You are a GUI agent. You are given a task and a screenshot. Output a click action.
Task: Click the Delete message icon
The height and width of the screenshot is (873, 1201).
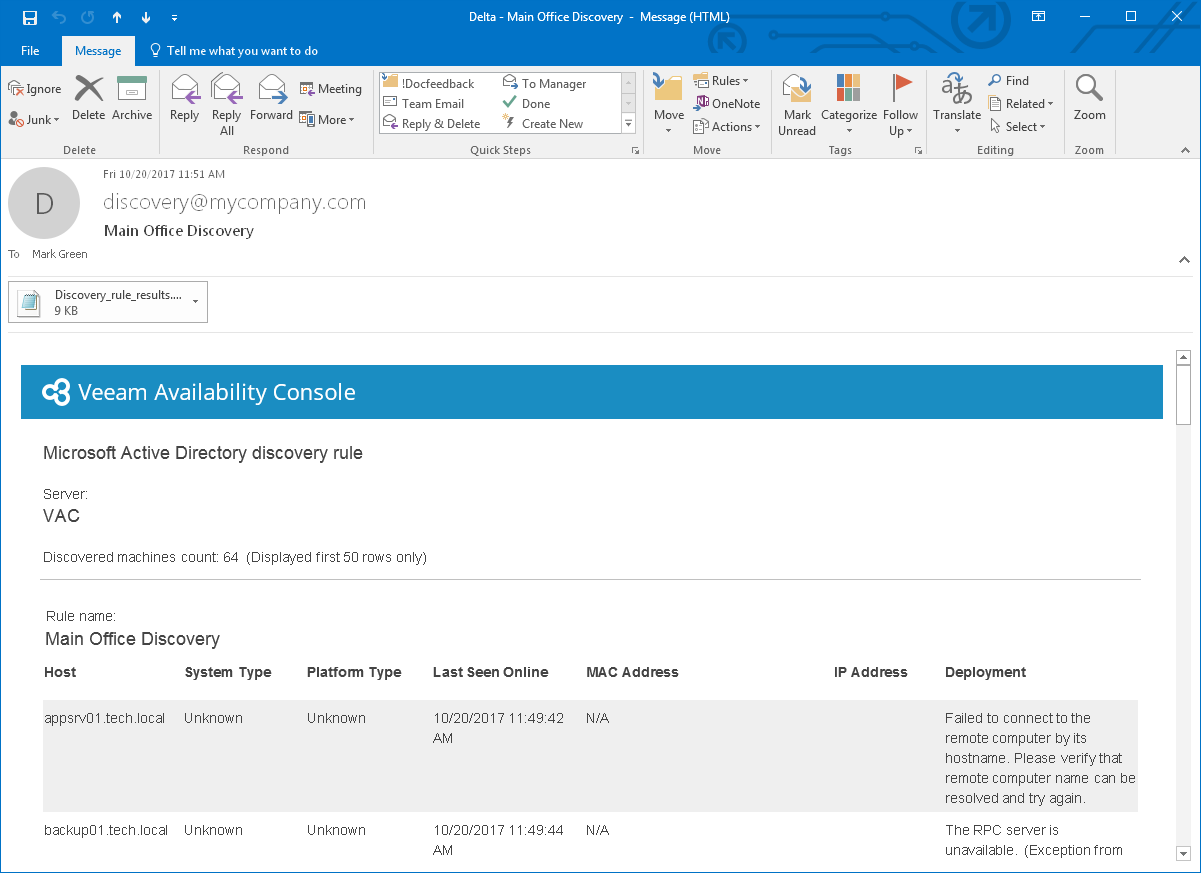pyautogui.click(x=89, y=98)
